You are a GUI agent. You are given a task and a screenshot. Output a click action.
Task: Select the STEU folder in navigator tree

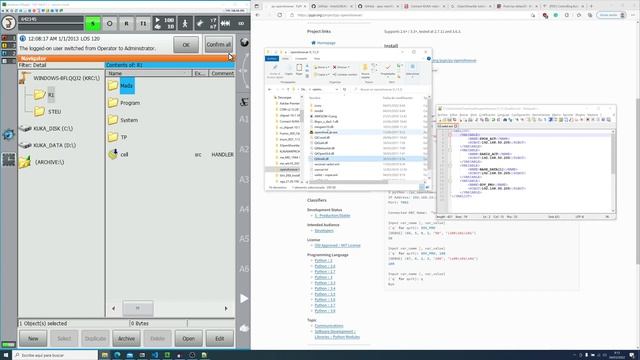coord(48,111)
